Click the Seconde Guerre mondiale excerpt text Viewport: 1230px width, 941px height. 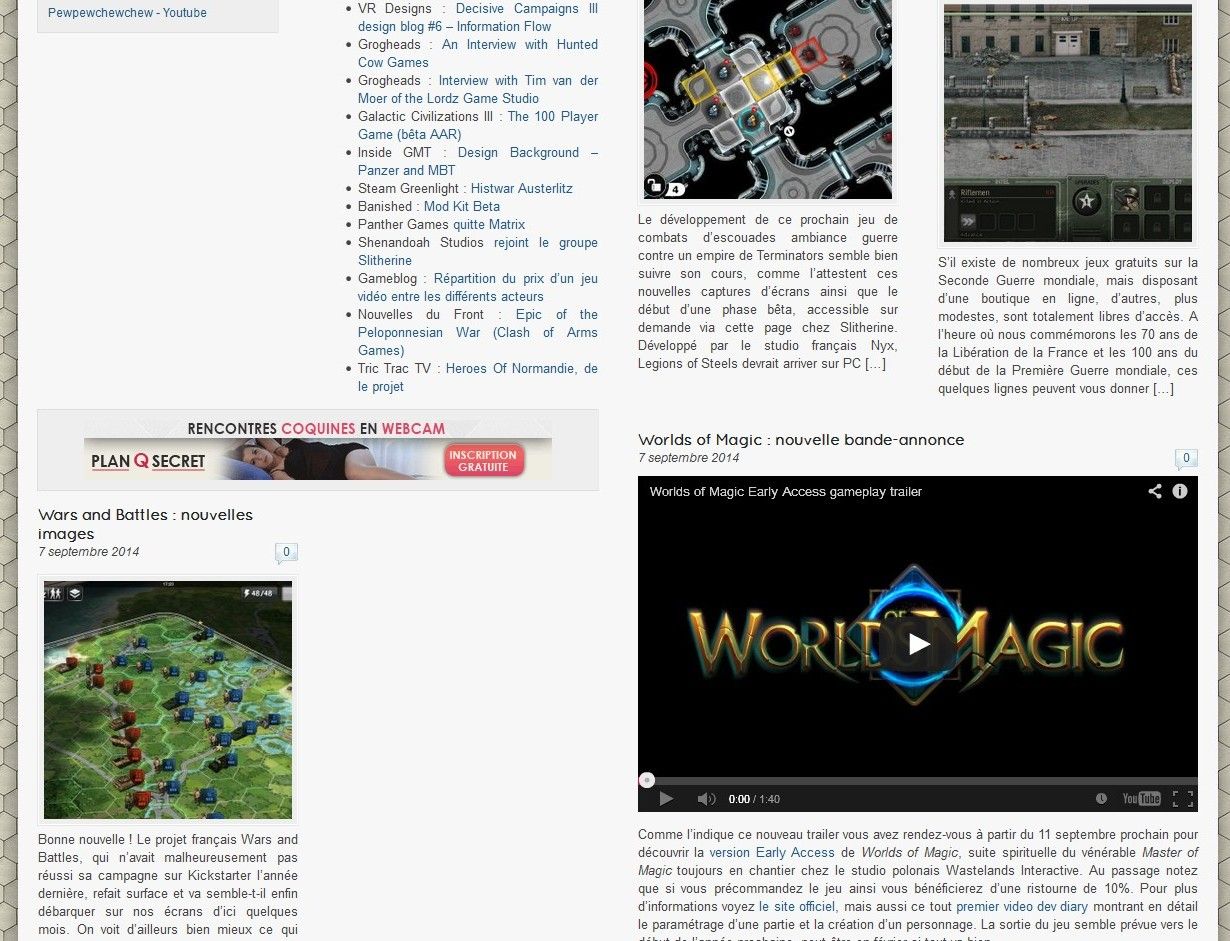[1068, 326]
